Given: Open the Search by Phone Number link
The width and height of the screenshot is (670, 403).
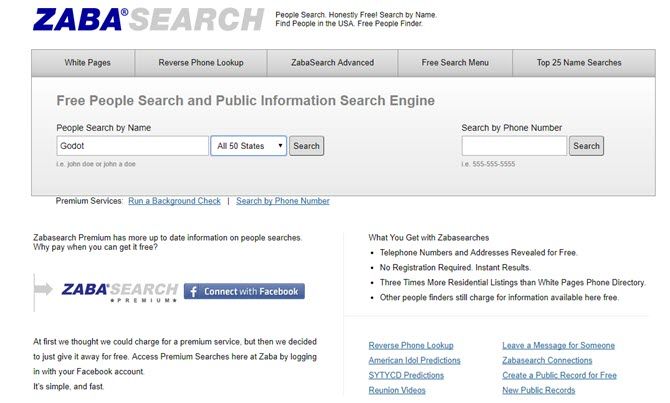Looking at the screenshot, I should coord(282,201).
